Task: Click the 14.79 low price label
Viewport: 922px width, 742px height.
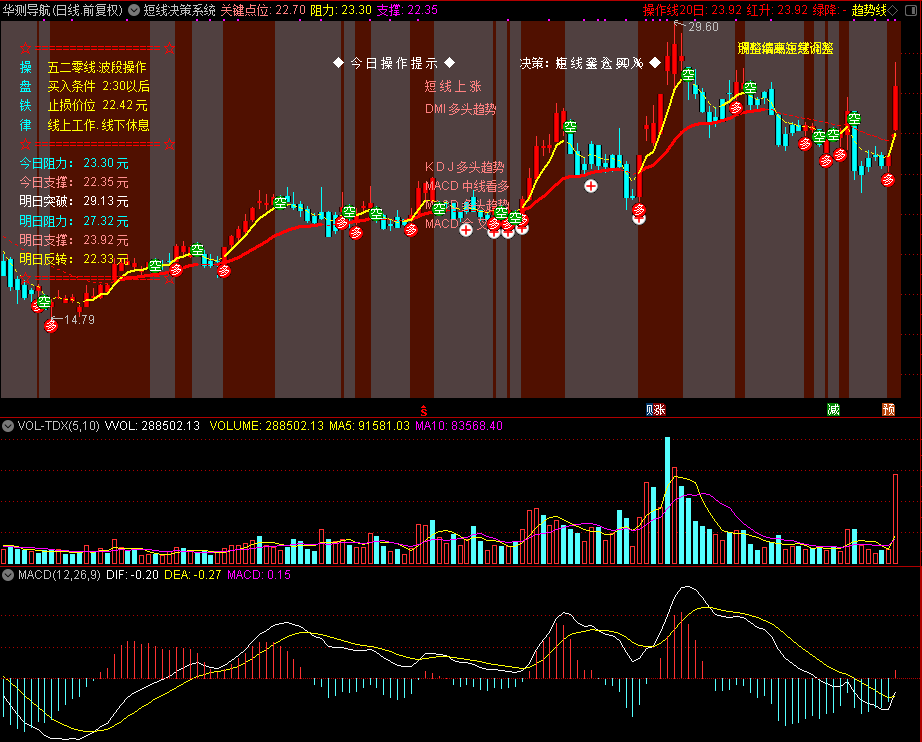Action: (x=79, y=319)
